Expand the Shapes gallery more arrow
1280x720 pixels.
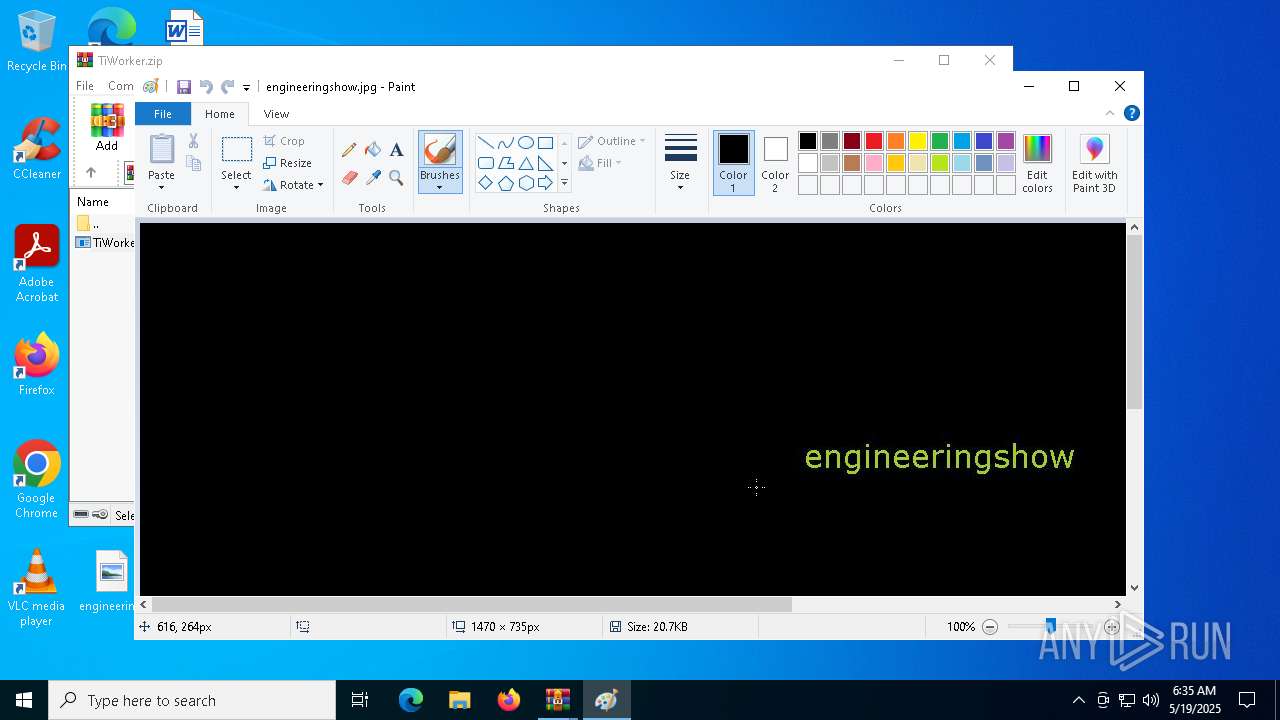click(564, 183)
